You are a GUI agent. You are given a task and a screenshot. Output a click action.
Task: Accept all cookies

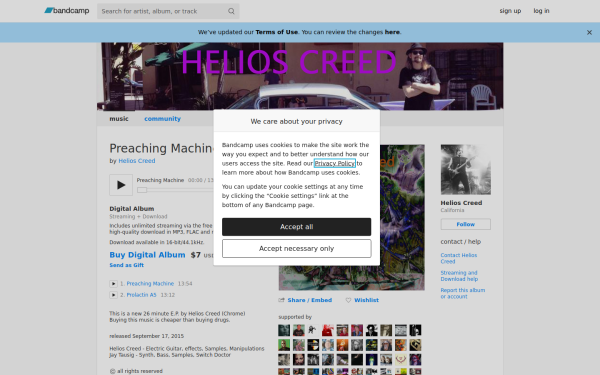pyautogui.click(x=297, y=227)
